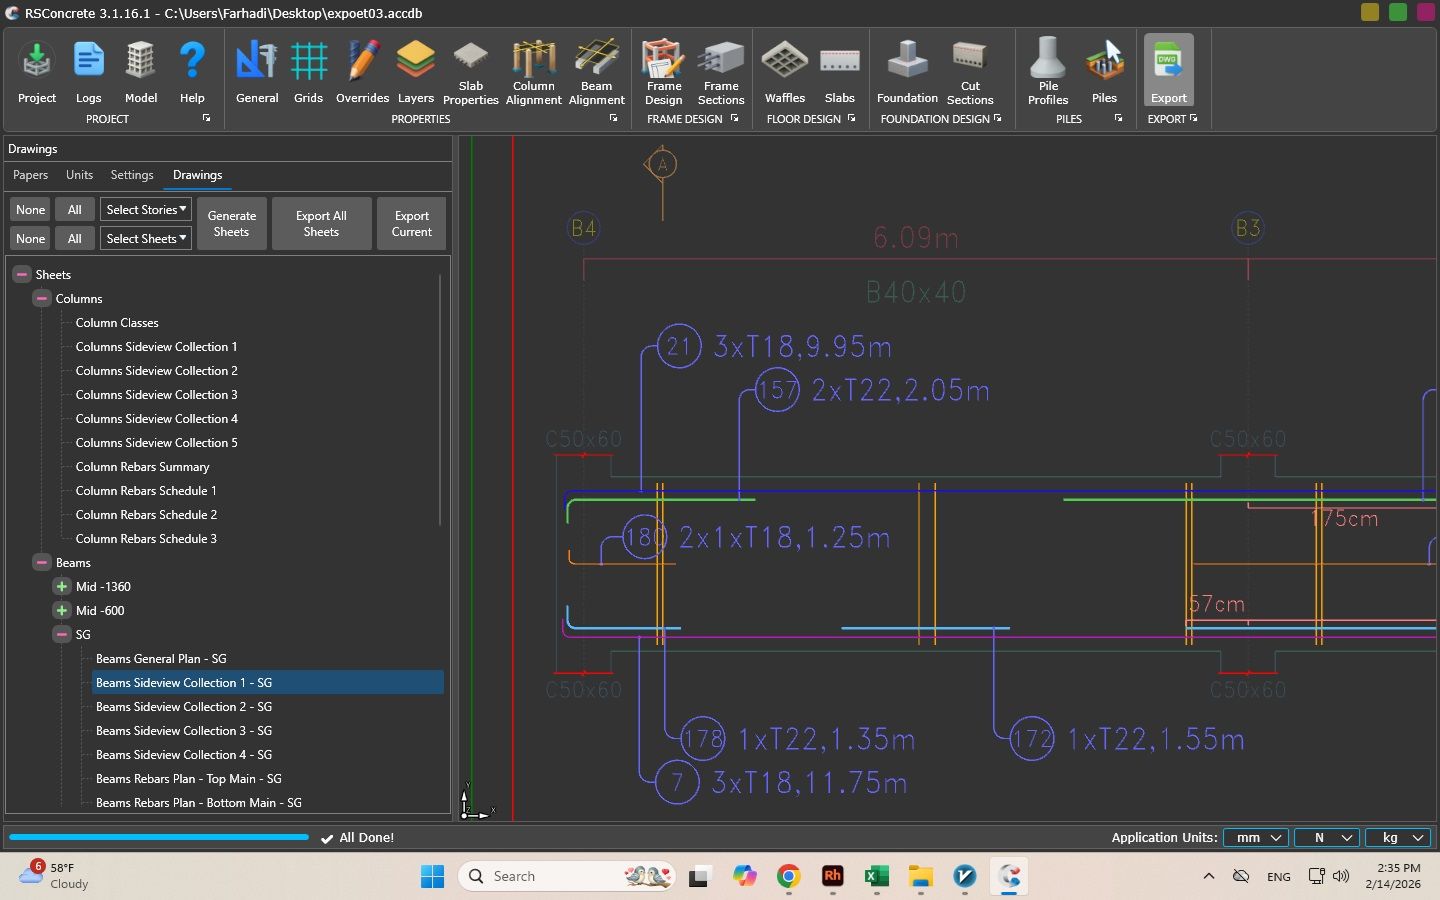The height and width of the screenshot is (900, 1440).
Task: Open the Waffles floor design tool
Action: coord(785,72)
